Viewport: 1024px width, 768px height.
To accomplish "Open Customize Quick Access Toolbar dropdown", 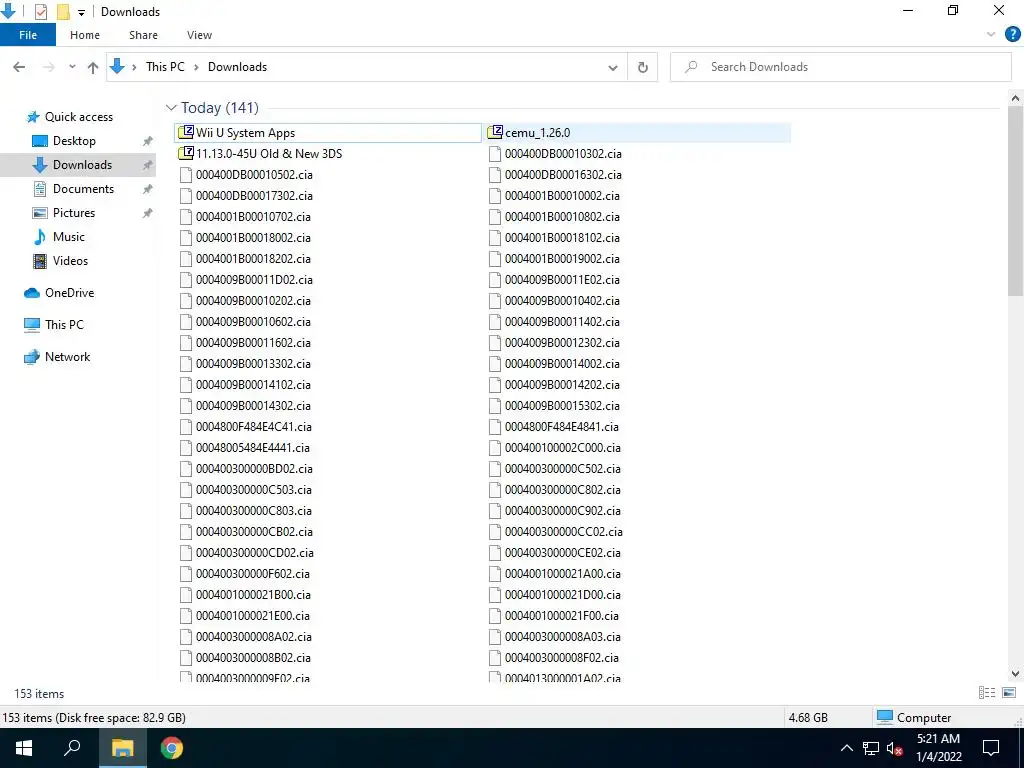I will [81, 12].
